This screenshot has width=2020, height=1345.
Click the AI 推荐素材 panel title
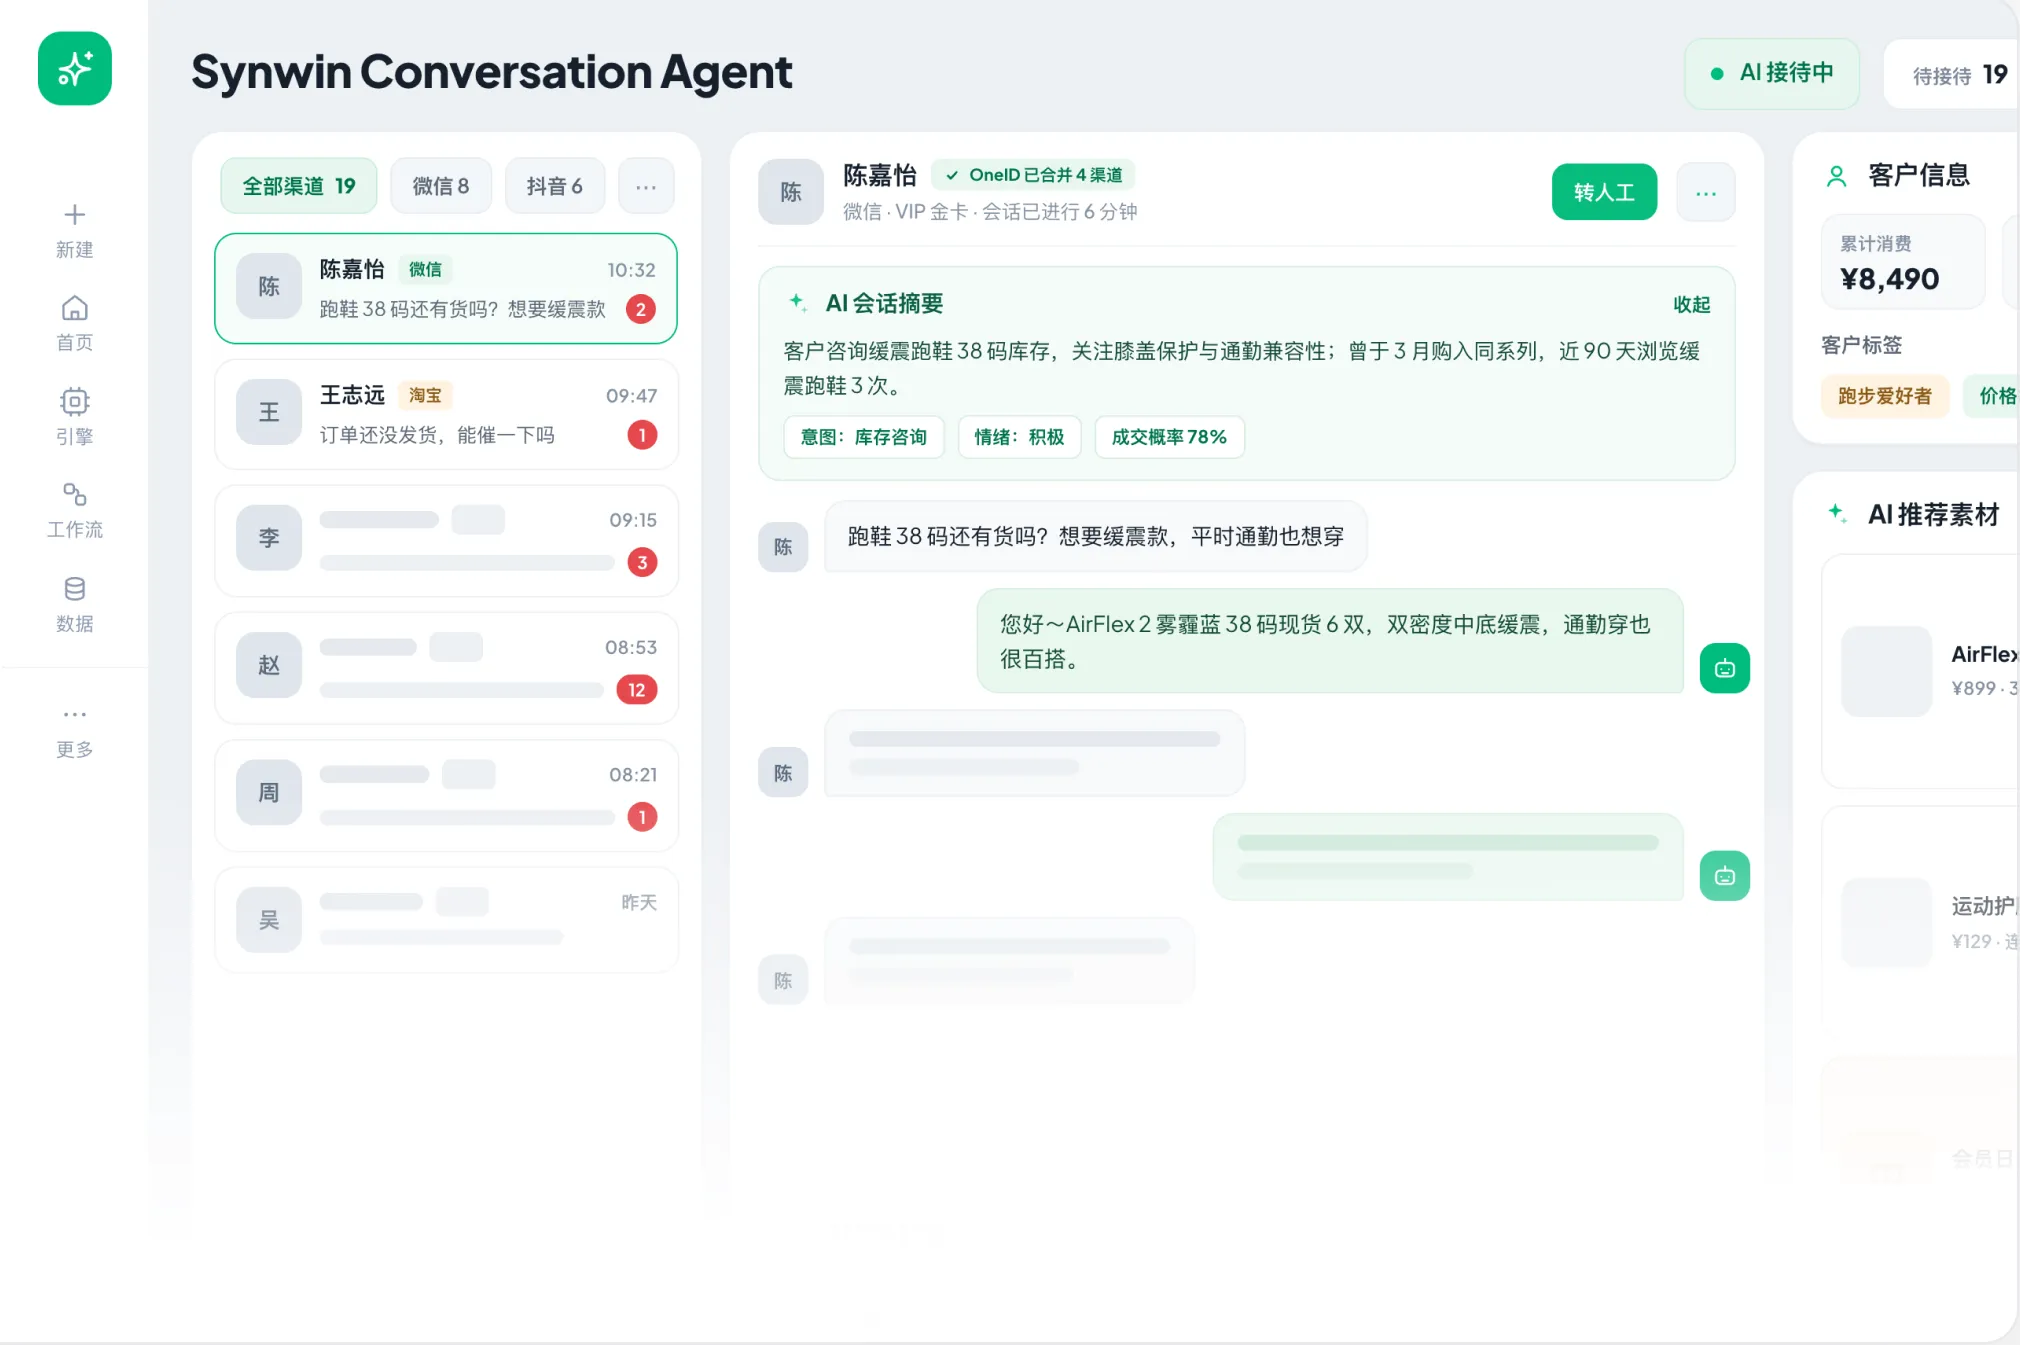[x=1933, y=514]
